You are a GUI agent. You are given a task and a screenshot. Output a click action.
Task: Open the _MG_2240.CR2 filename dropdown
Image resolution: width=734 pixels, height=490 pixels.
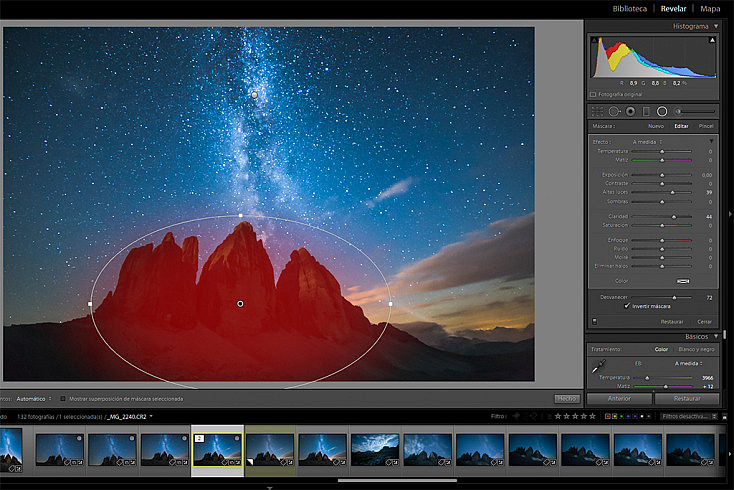pos(130,417)
